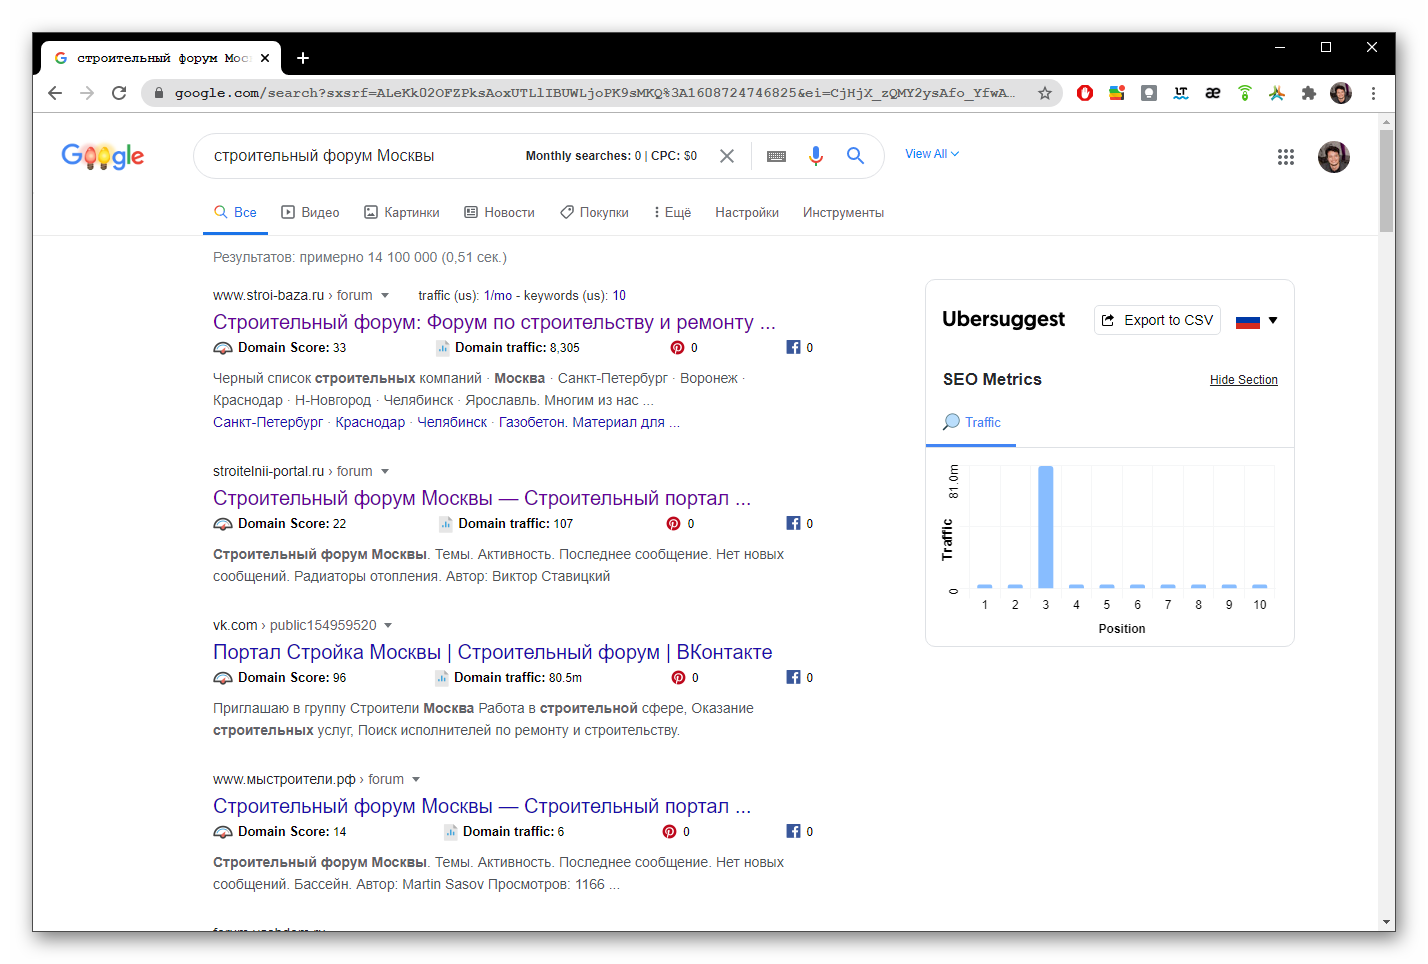
Task: Expand the View All dropdown
Action: [932, 154]
